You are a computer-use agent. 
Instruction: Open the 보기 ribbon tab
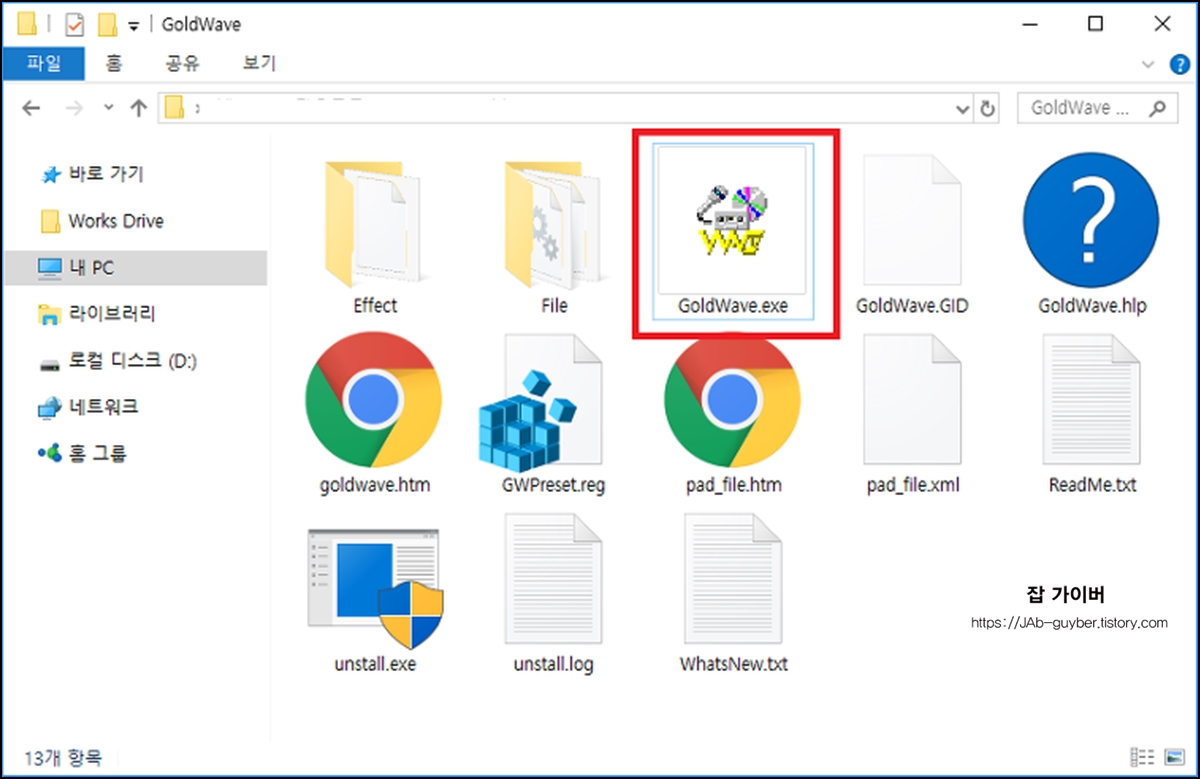click(259, 64)
